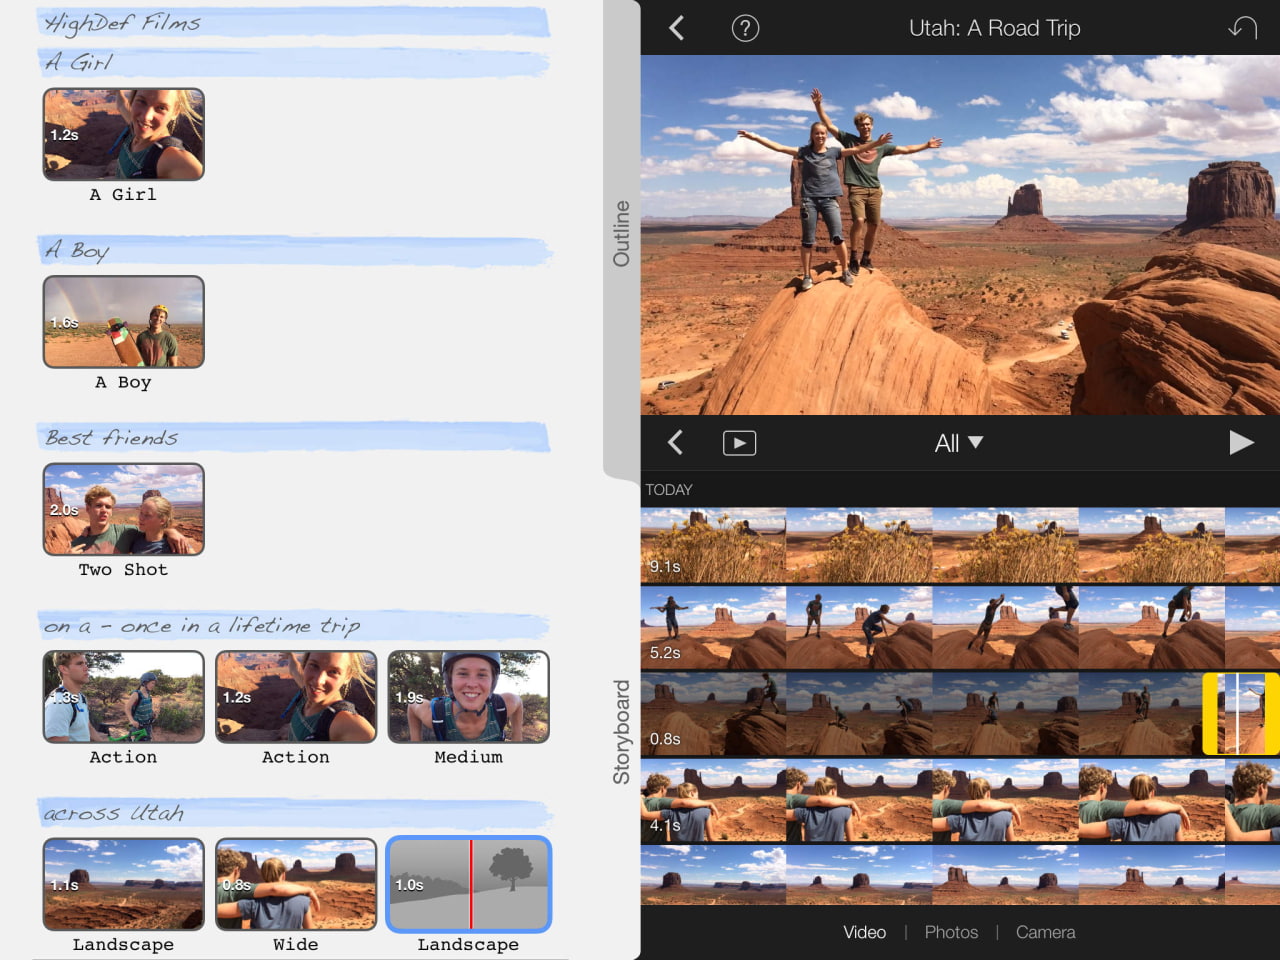Open the Camera tab
Viewport: 1280px width, 960px height.
pyautogui.click(x=1045, y=932)
